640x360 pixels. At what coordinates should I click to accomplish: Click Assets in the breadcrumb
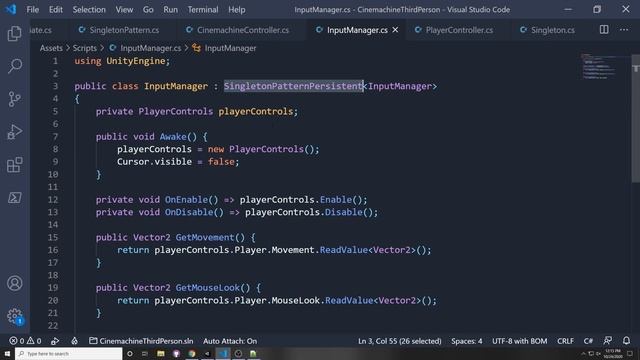(51, 48)
